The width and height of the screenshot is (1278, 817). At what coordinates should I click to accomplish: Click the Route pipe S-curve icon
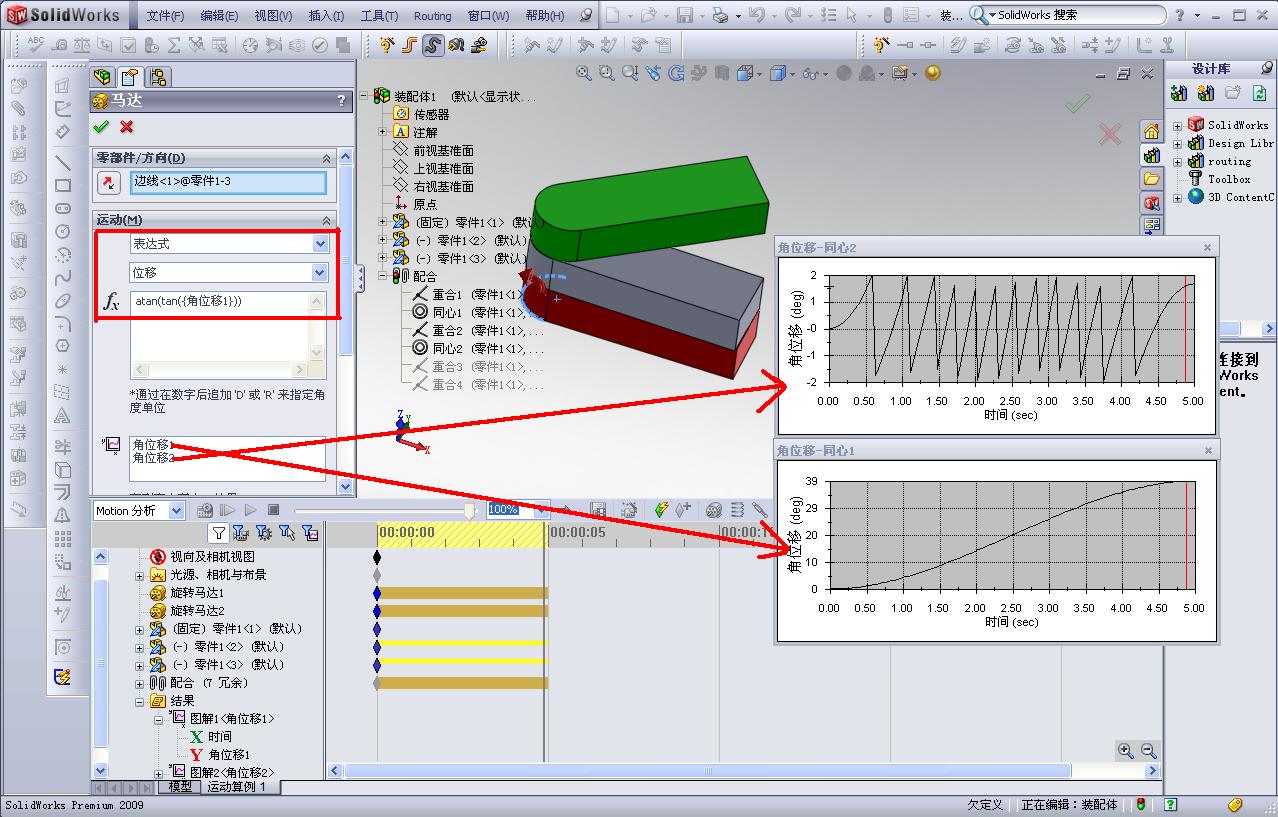point(432,45)
